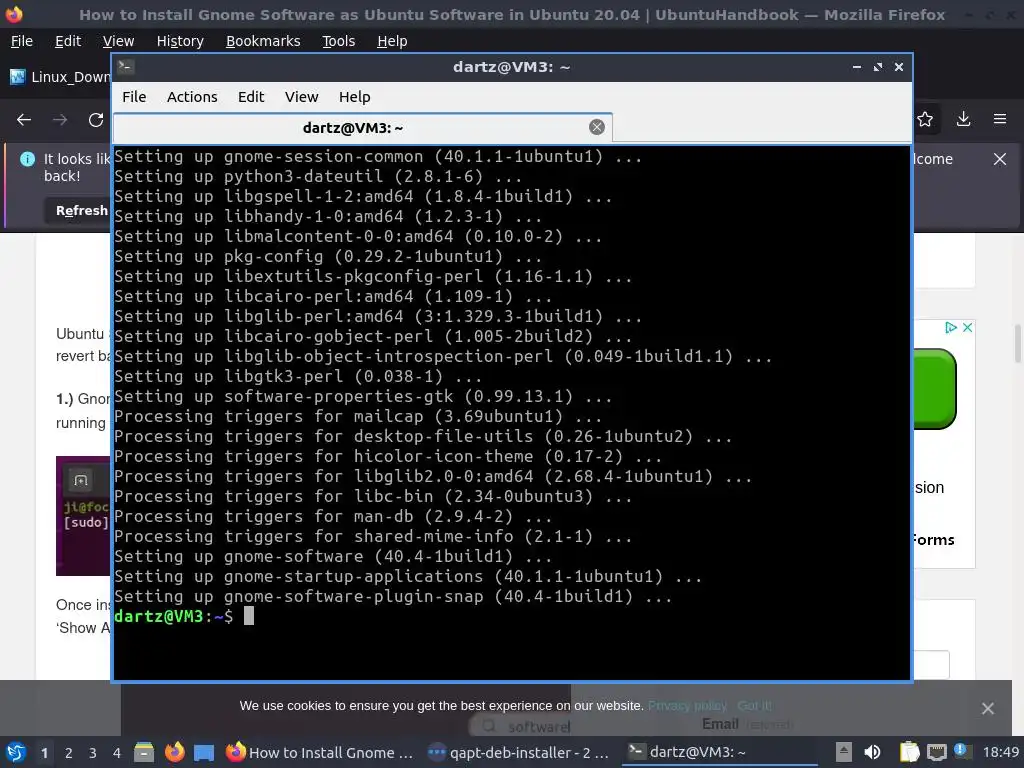Switch to workspace 1
Image resolution: width=1024 pixels, height=768 pixels.
(x=44, y=753)
